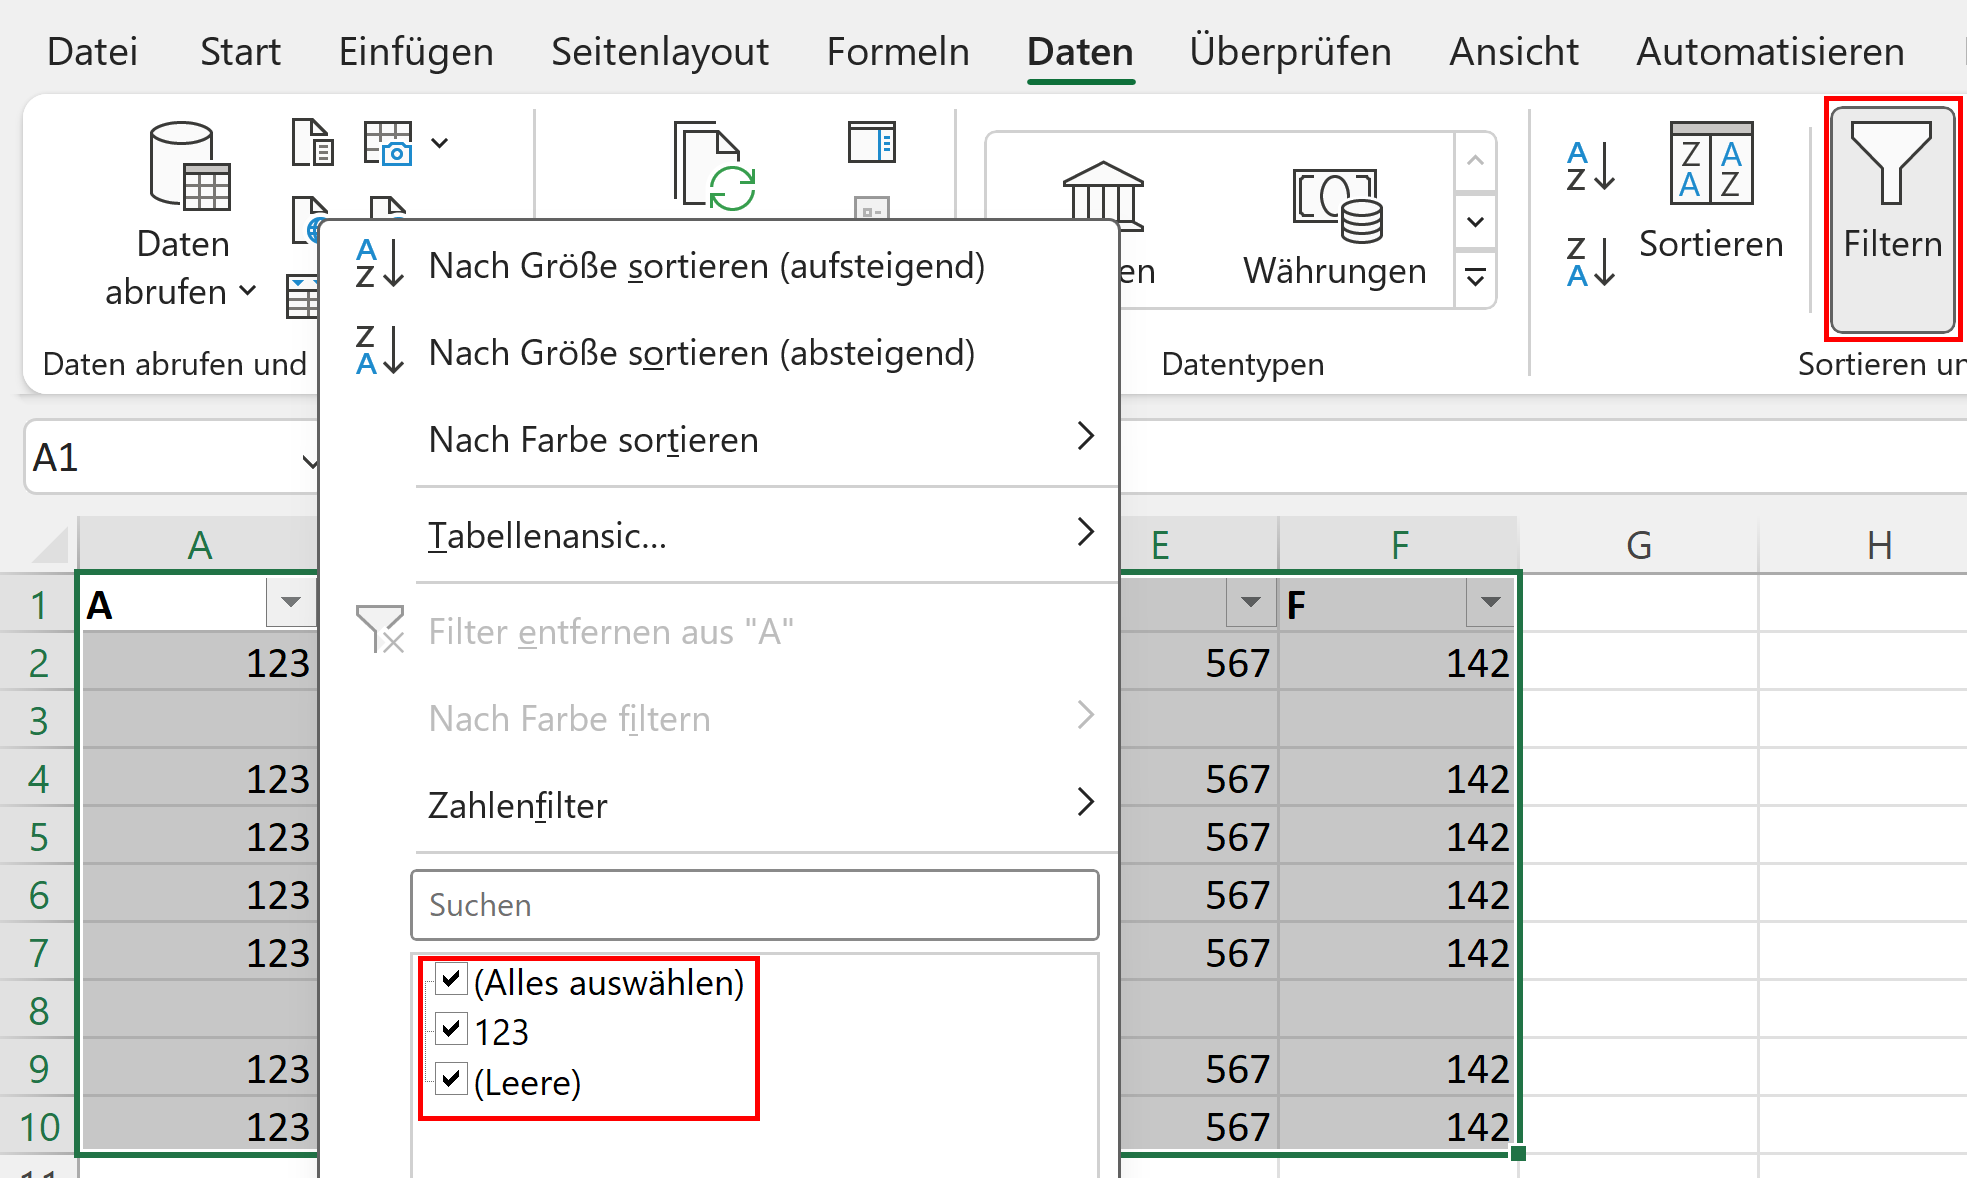Choose Nach Größe sortieren (aufsteigend)
Image resolution: width=1967 pixels, height=1178 pixels.
[718, 266]
